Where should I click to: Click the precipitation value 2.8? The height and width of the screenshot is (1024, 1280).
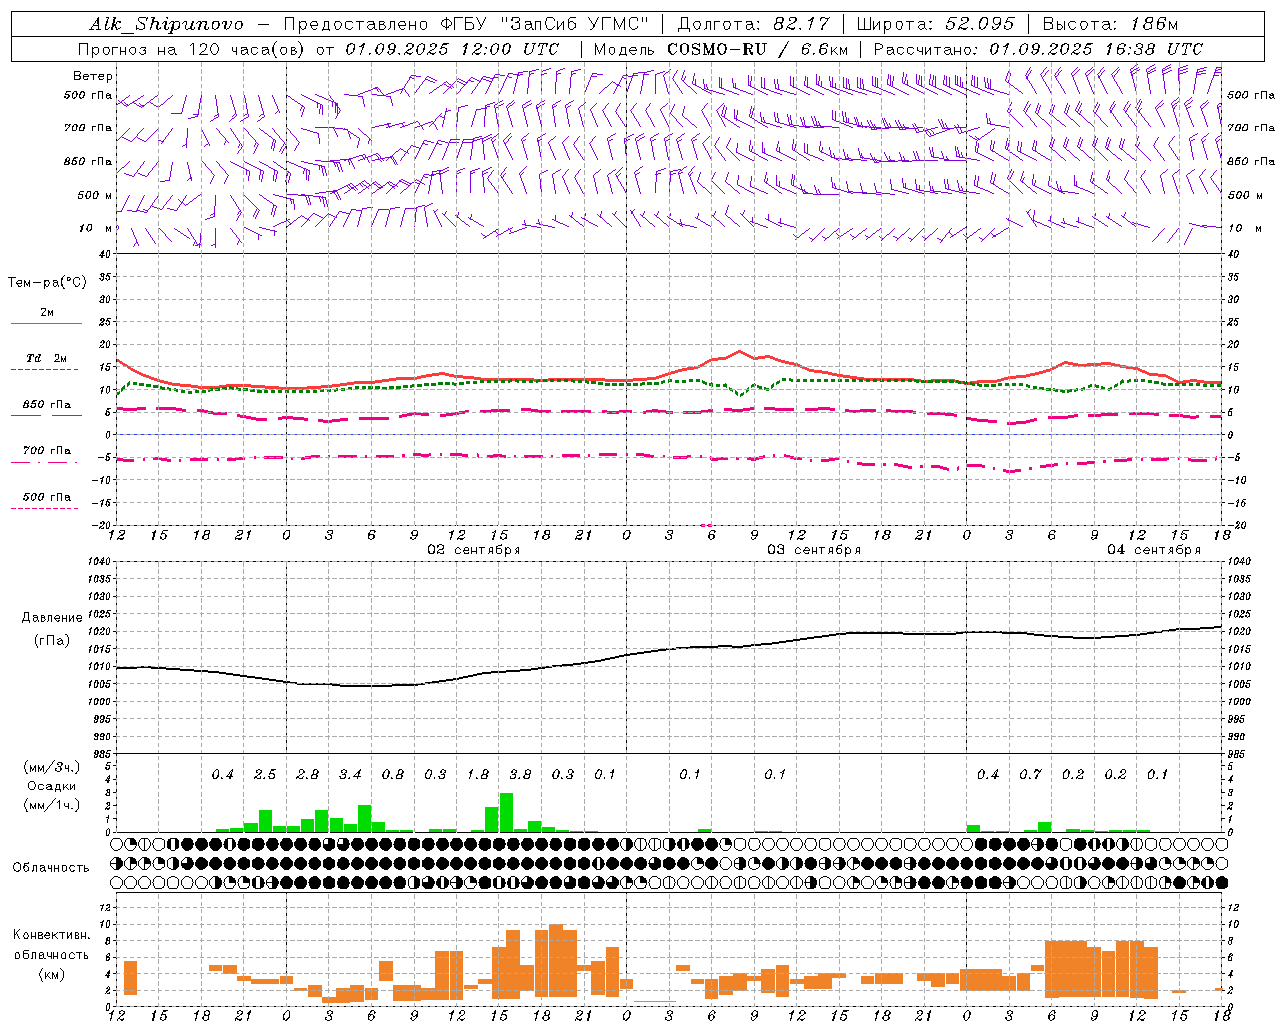click(x=308, y=775)
